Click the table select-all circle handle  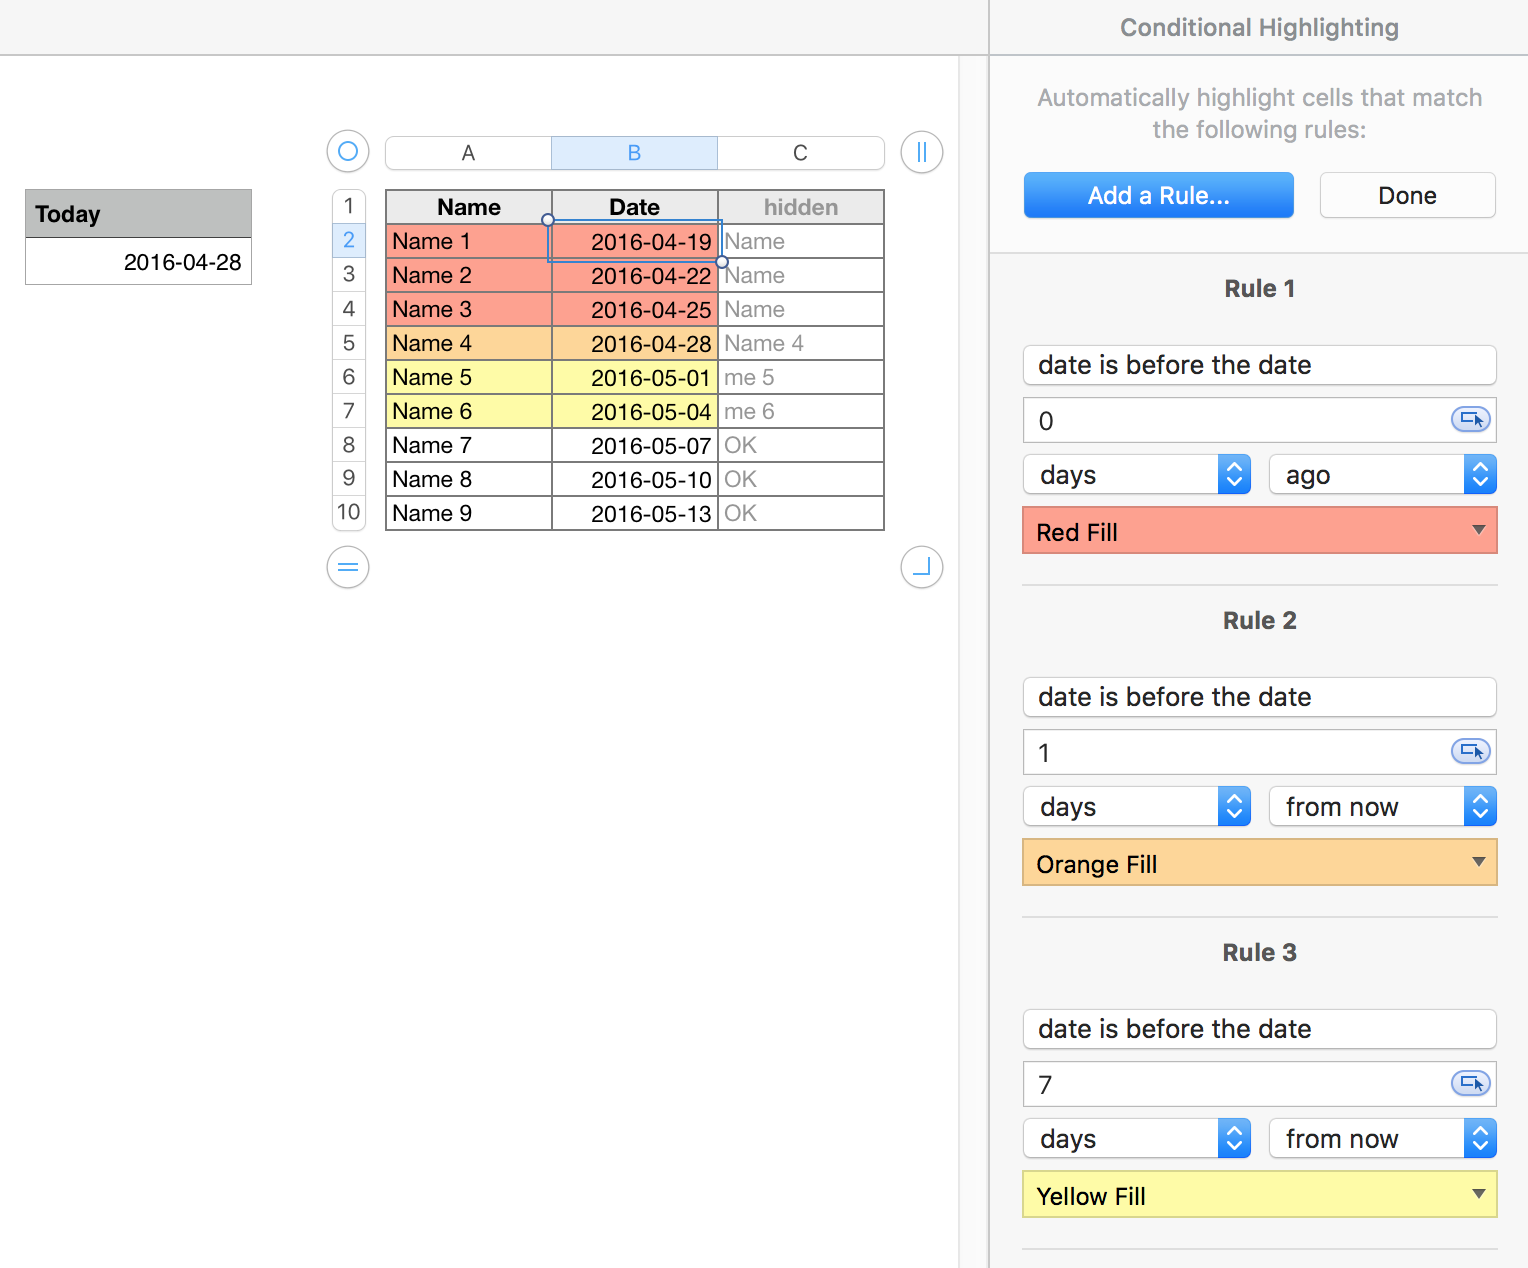pyautogui.click(x=348, y=152)
